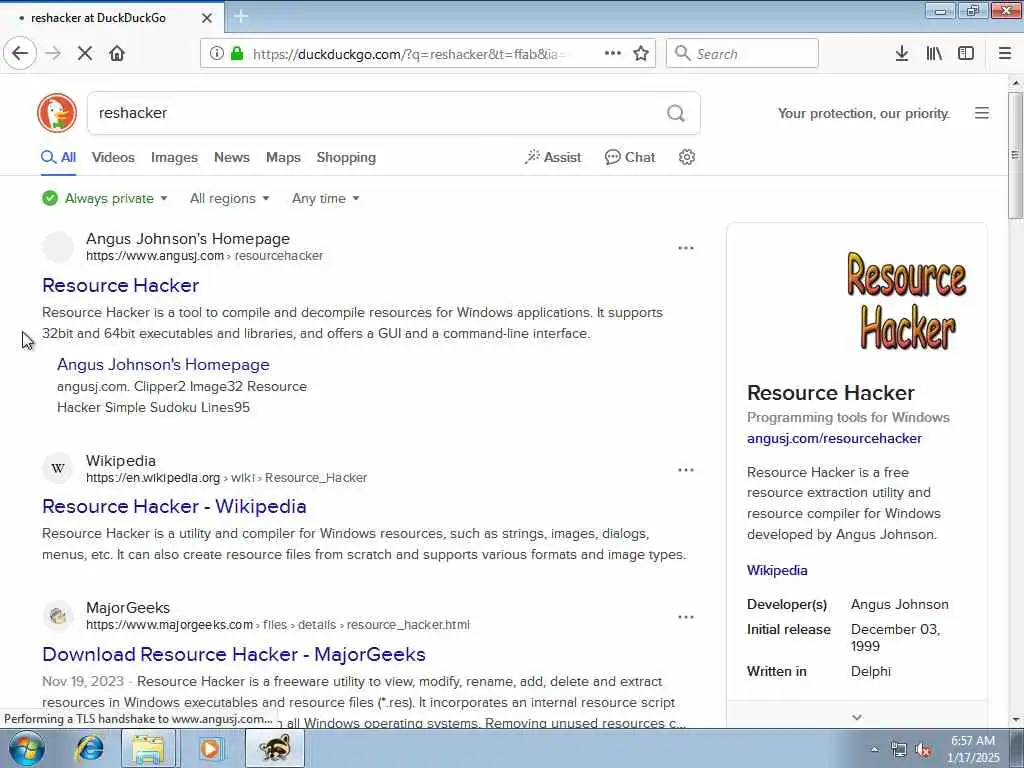Open Resource Hacker - Wikipedia link
The width and height of the screenshot is (1024, 768).
pos(174,506)
